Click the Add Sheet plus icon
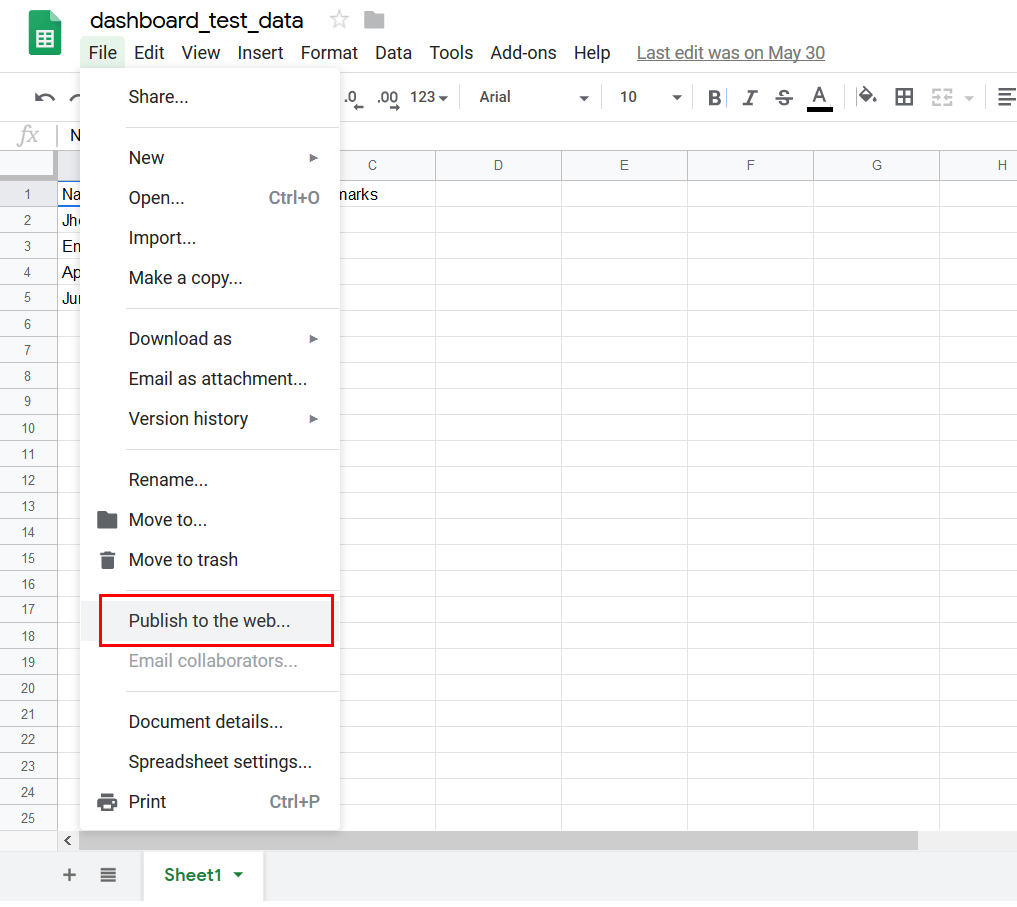The width and height of the screenshot is (1017, 907). [x=69, y=875]
